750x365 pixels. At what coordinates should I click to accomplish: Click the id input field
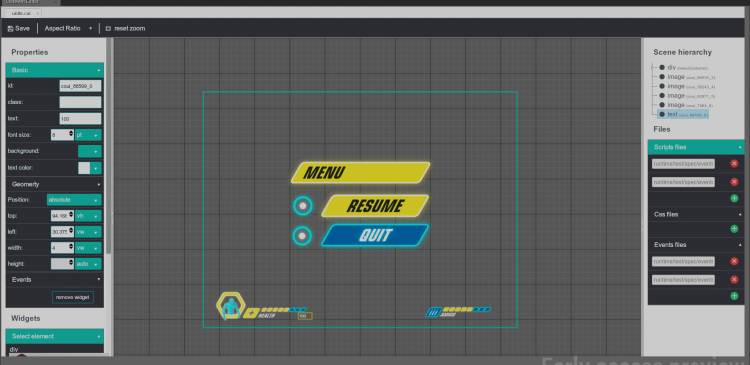pyautogui.click(x=80, y=86)
